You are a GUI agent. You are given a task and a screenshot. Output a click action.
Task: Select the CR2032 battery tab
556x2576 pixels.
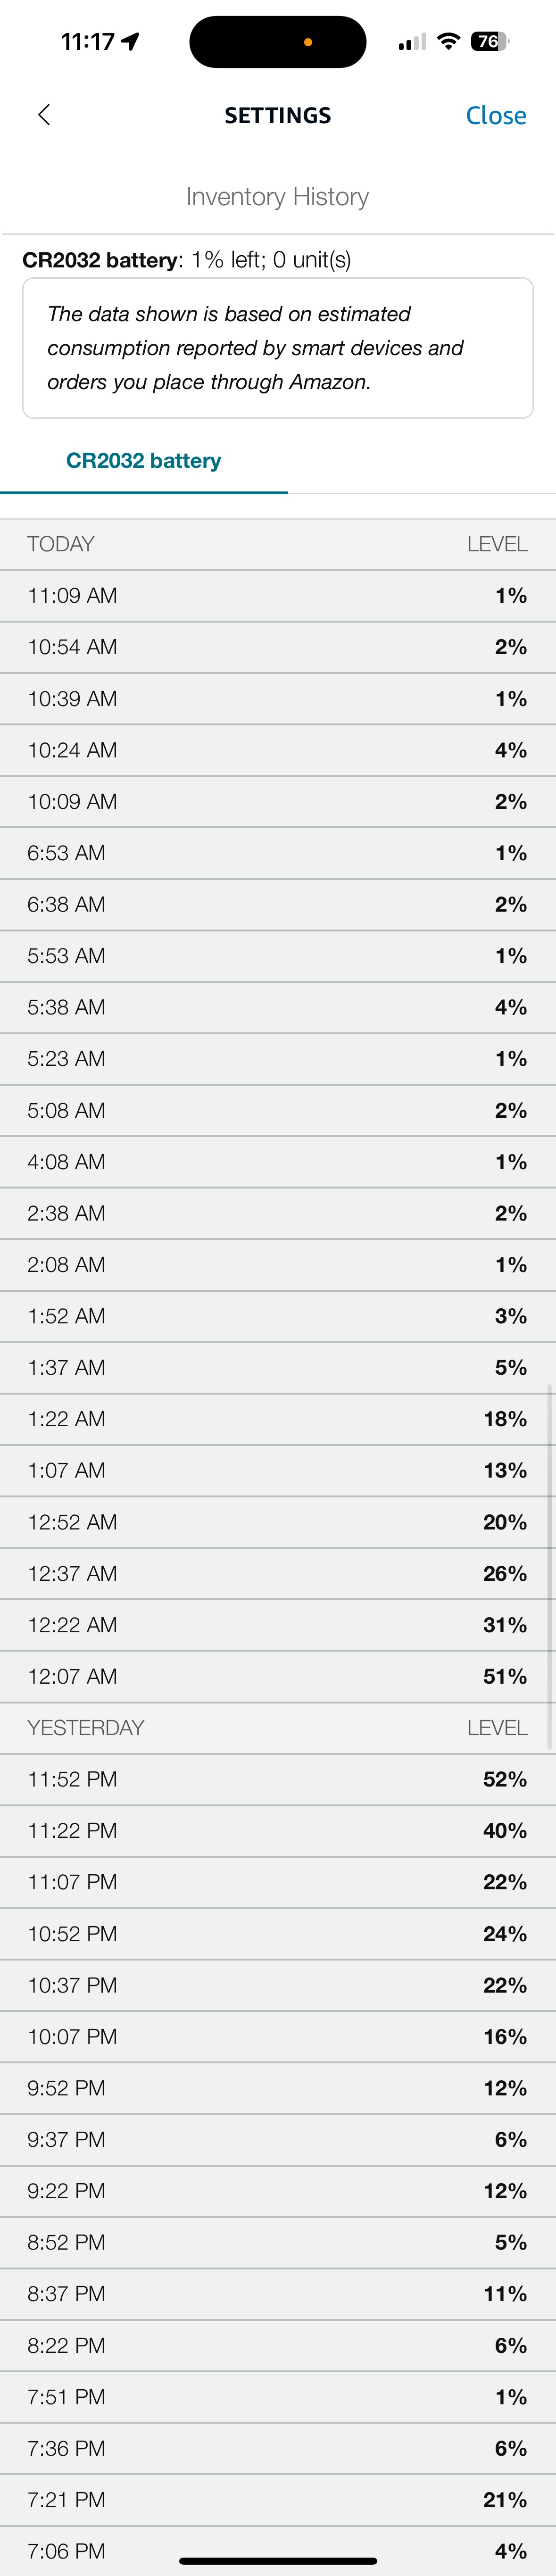[143, 461]
